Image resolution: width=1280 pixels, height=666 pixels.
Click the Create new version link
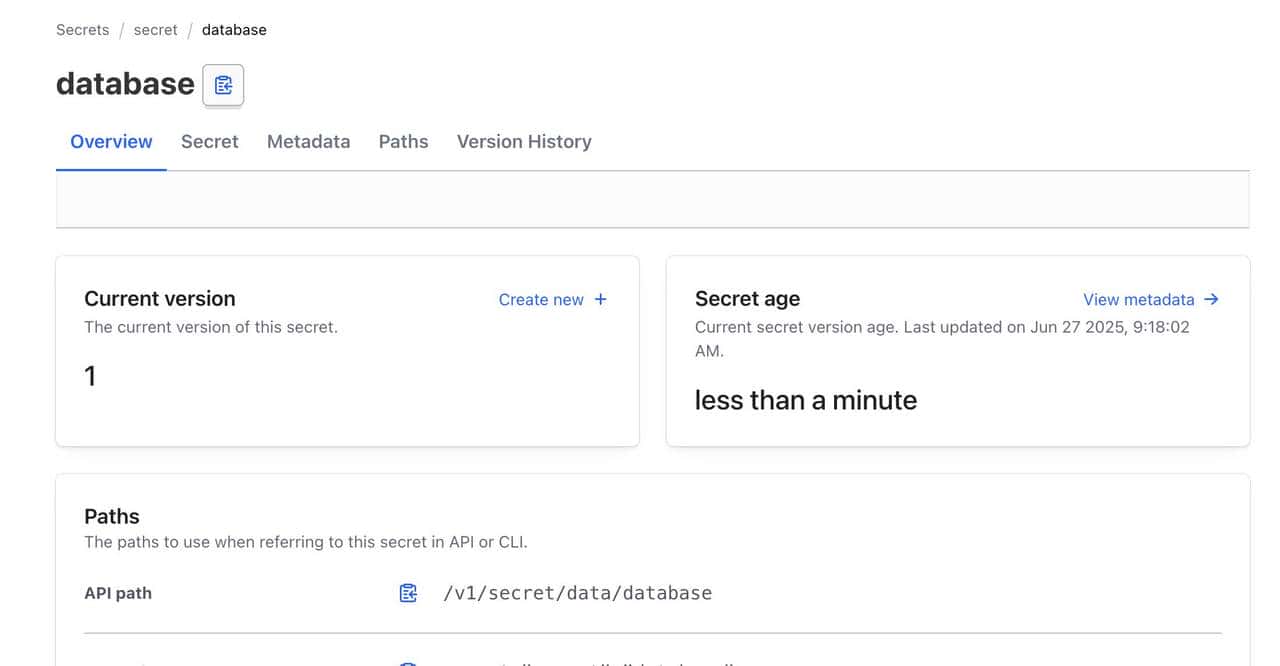[541, 299]
